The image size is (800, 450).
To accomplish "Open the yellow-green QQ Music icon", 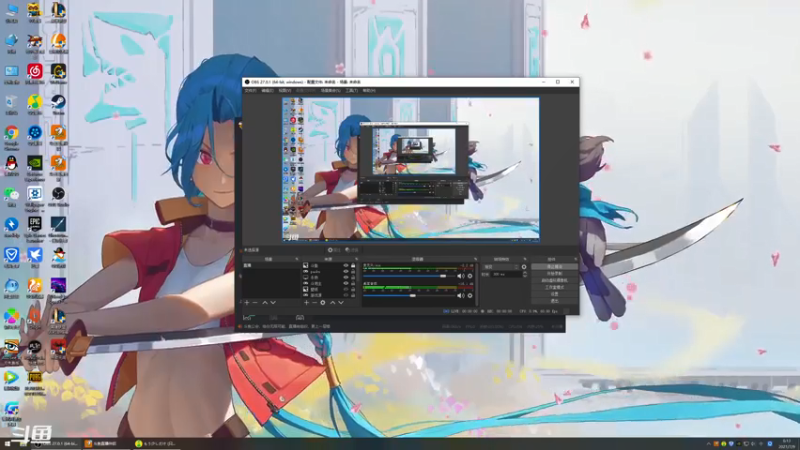I will coord(35,103).
